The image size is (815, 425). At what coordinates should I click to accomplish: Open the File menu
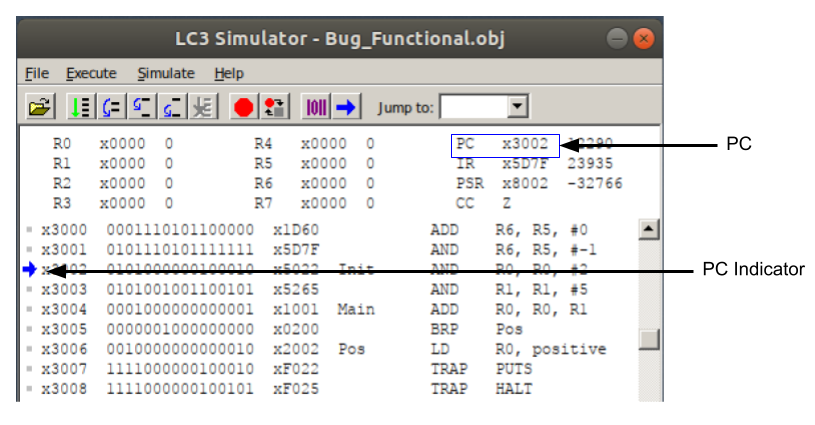37,73
